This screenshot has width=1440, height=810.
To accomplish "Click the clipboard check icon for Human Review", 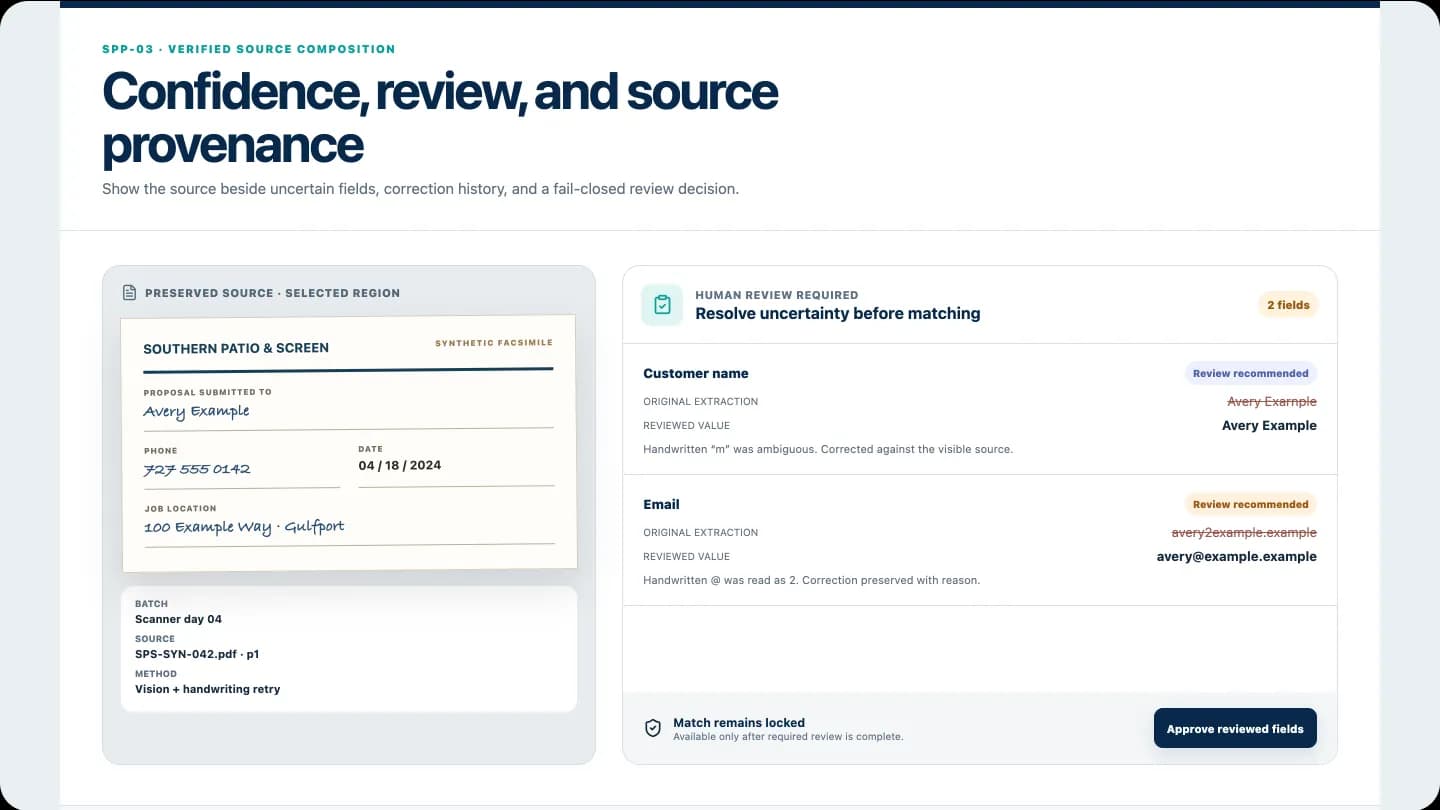I will point(662,305).
